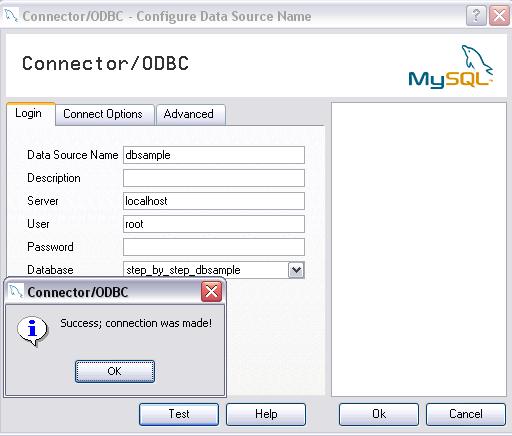This screenshot has width=512, height=436.
Task: Expand the Database dropdown arrow
Action: click(296, 270)
